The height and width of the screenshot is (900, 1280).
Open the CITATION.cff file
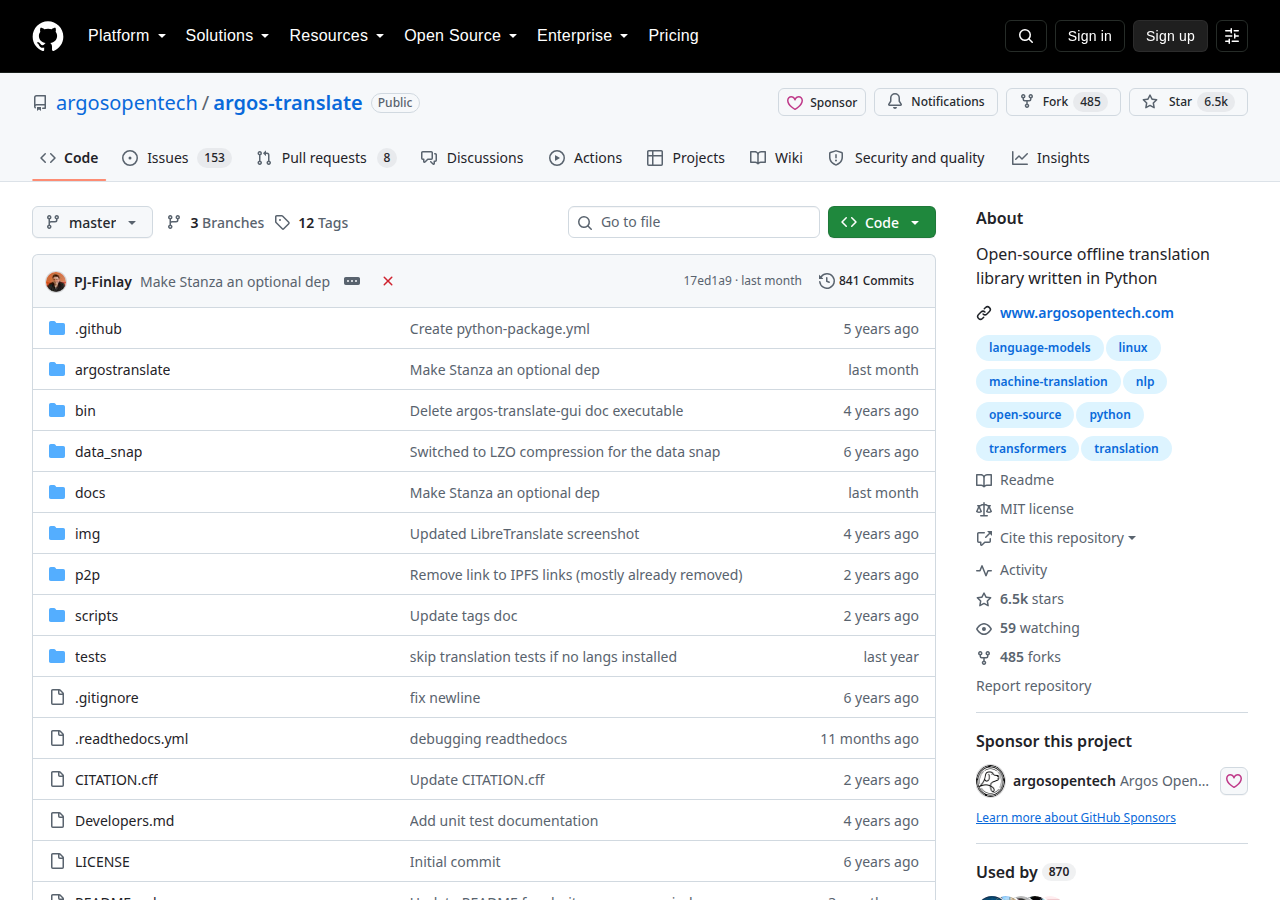[116, 780]
